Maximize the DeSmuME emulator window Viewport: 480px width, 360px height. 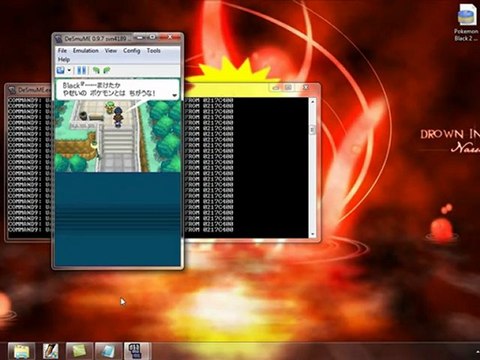(152, 37)
